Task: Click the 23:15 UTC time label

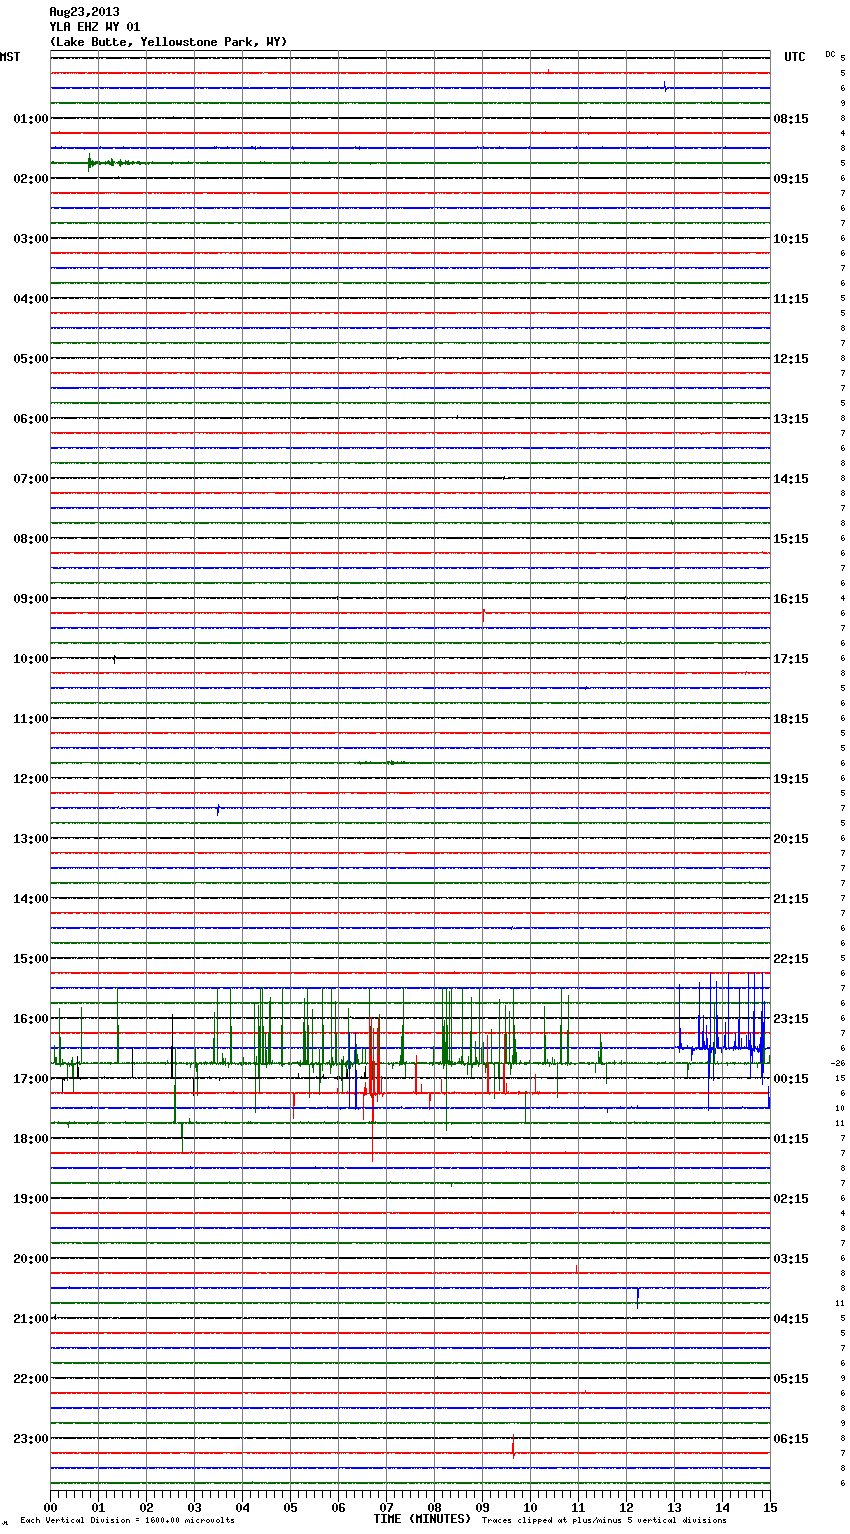Action: point(791,1019)
